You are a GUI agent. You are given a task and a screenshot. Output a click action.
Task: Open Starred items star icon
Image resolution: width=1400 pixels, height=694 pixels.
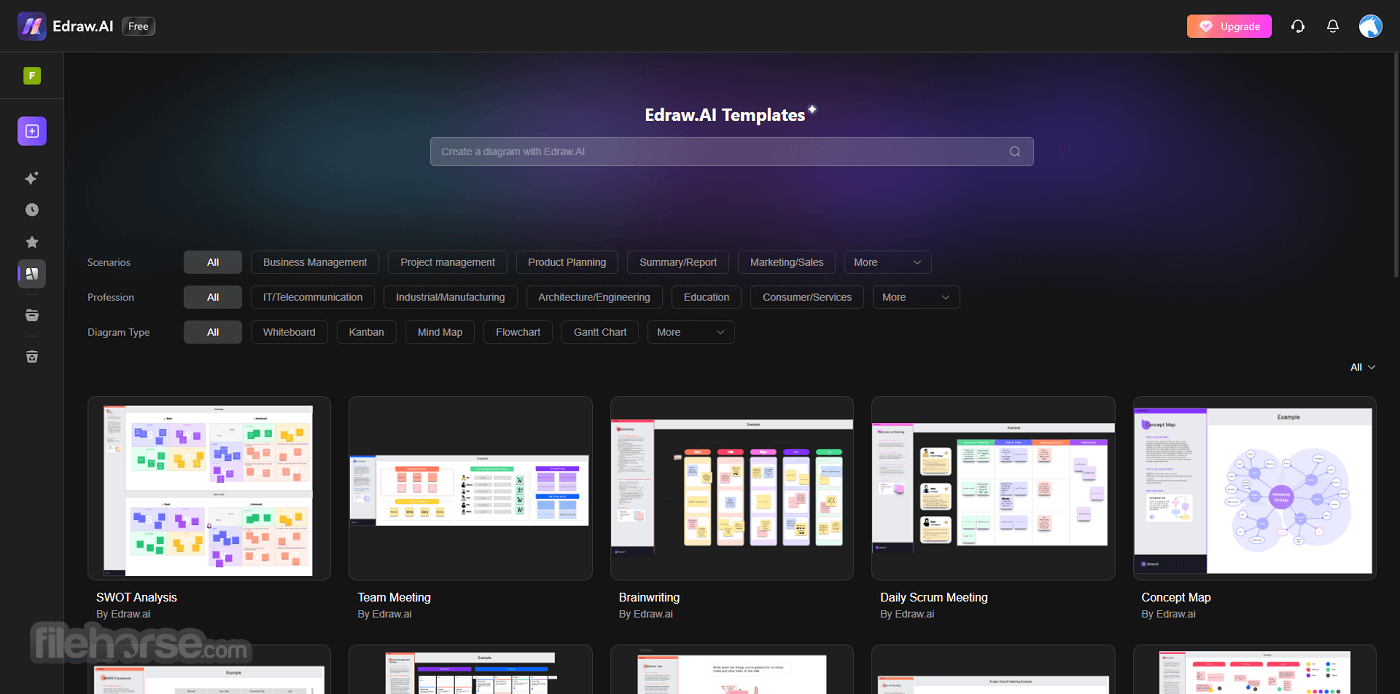coord(32,242)
